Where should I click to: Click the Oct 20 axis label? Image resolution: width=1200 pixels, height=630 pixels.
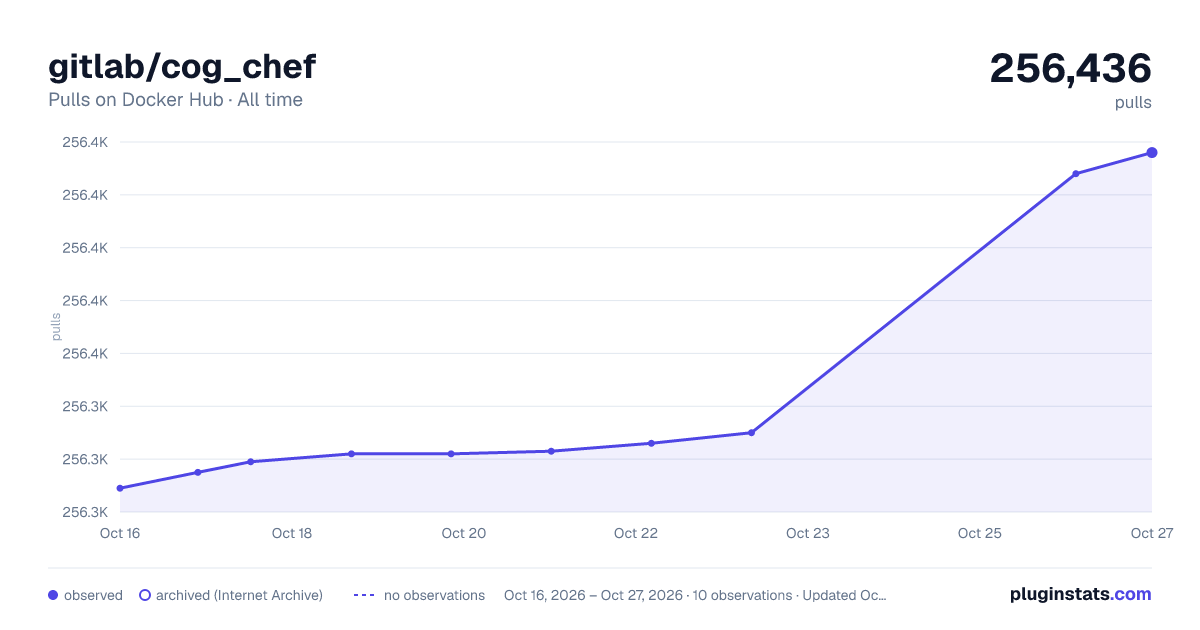[x=464, y=533]
